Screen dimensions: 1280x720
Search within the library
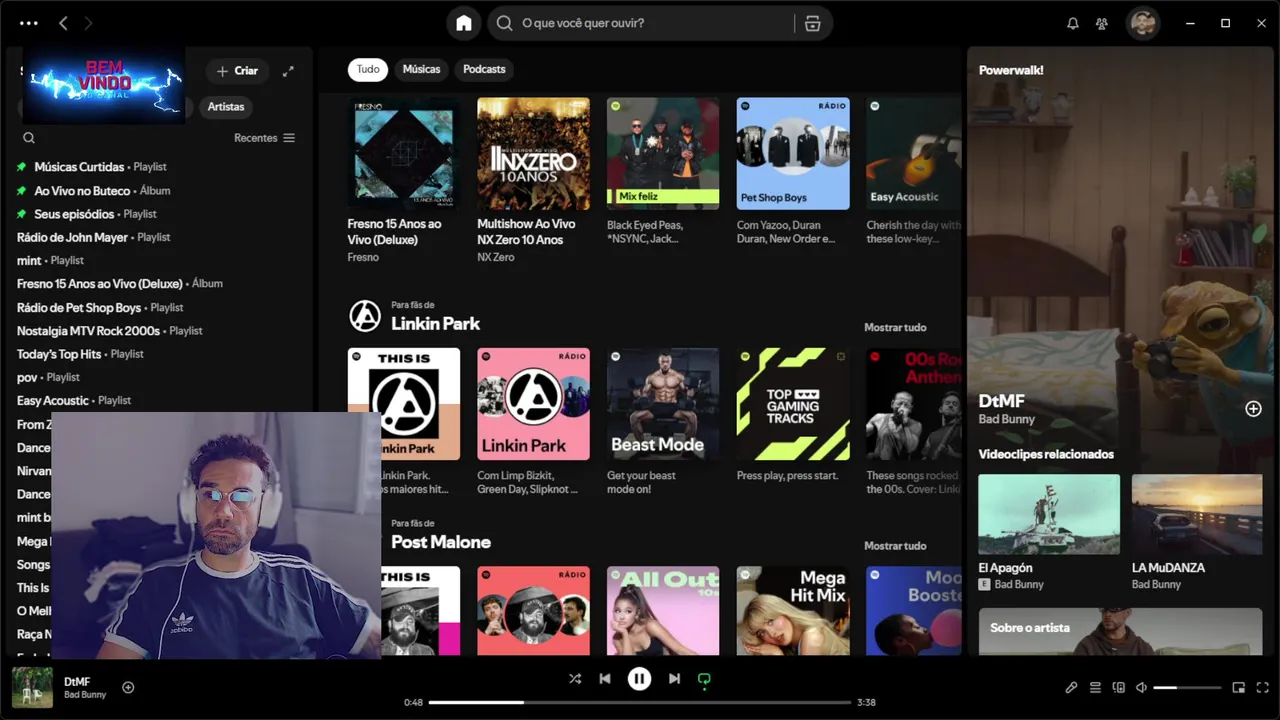coord(29,138)
